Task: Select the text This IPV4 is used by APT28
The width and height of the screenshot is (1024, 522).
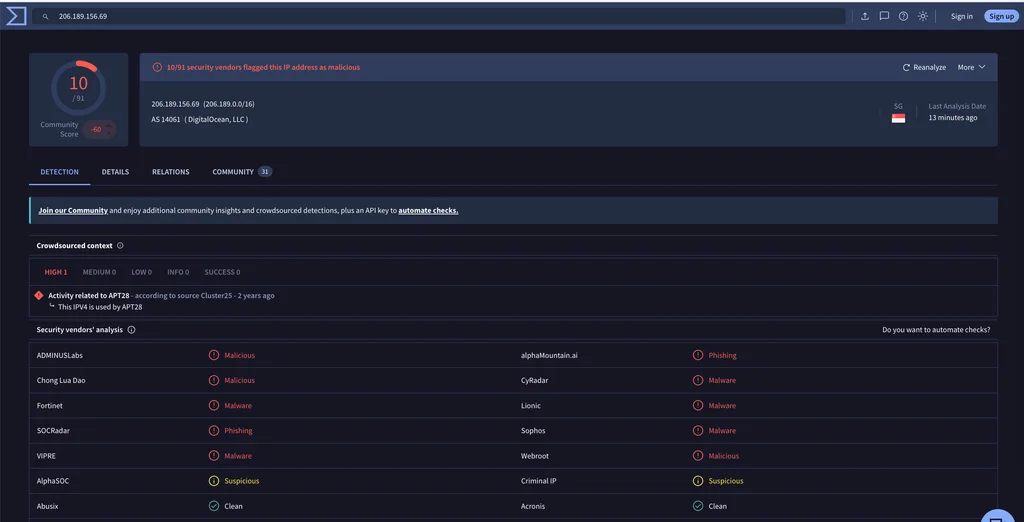Action: [x=100, y=306]
